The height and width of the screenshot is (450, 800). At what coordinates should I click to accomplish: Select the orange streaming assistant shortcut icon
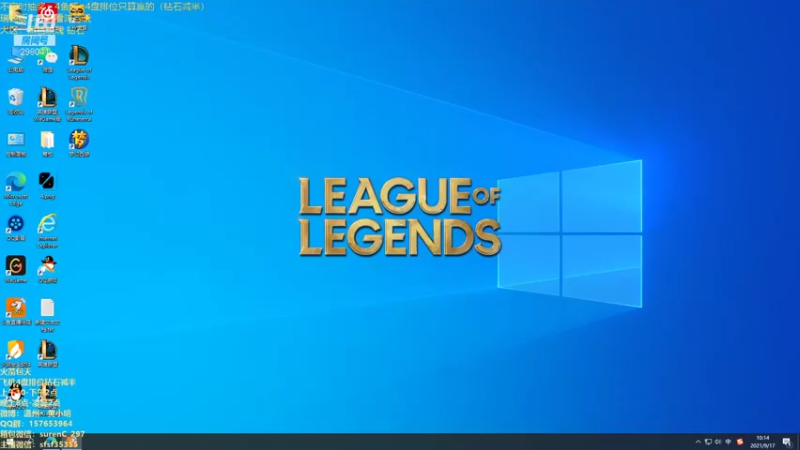[16, 312]
